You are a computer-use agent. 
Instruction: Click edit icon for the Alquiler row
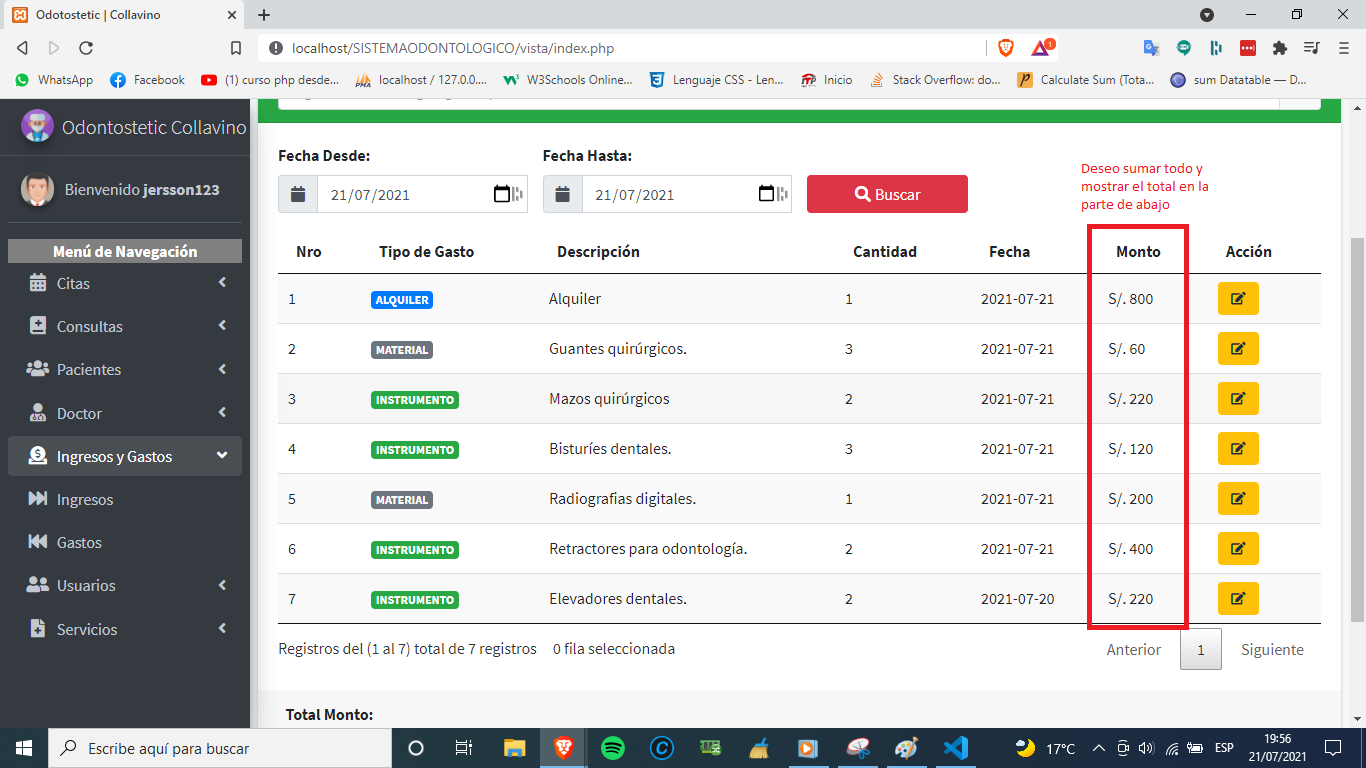1237,299
